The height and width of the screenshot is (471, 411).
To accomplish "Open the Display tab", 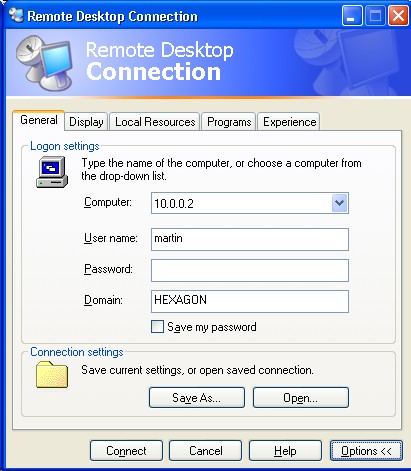I will pos(86,122).
